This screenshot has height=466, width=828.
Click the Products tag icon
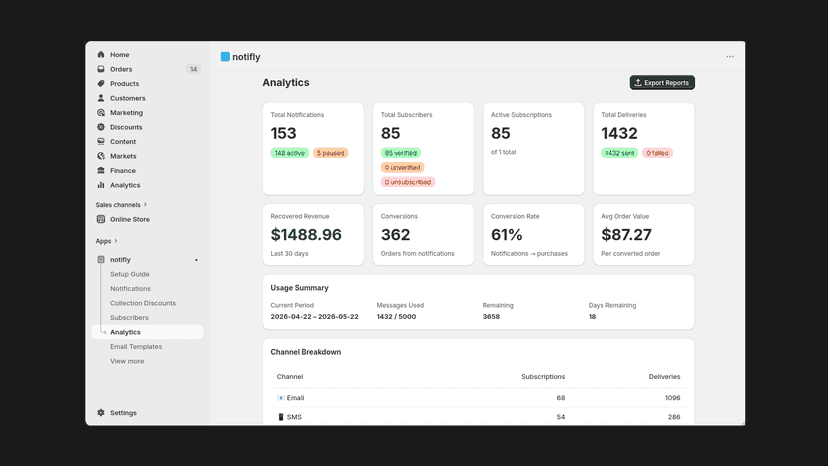click(101, 83)
